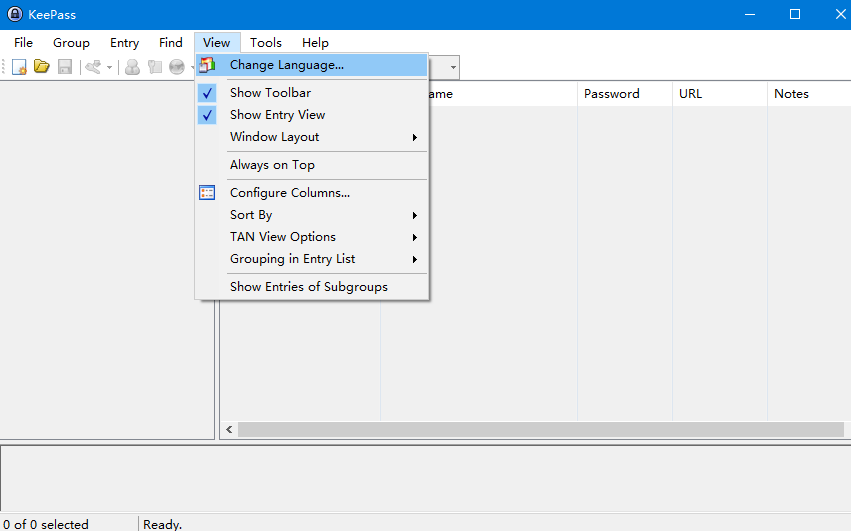This screenshot has width=851, height=531.
Task: Toggle Always on Top
Action: pos(312,165)
